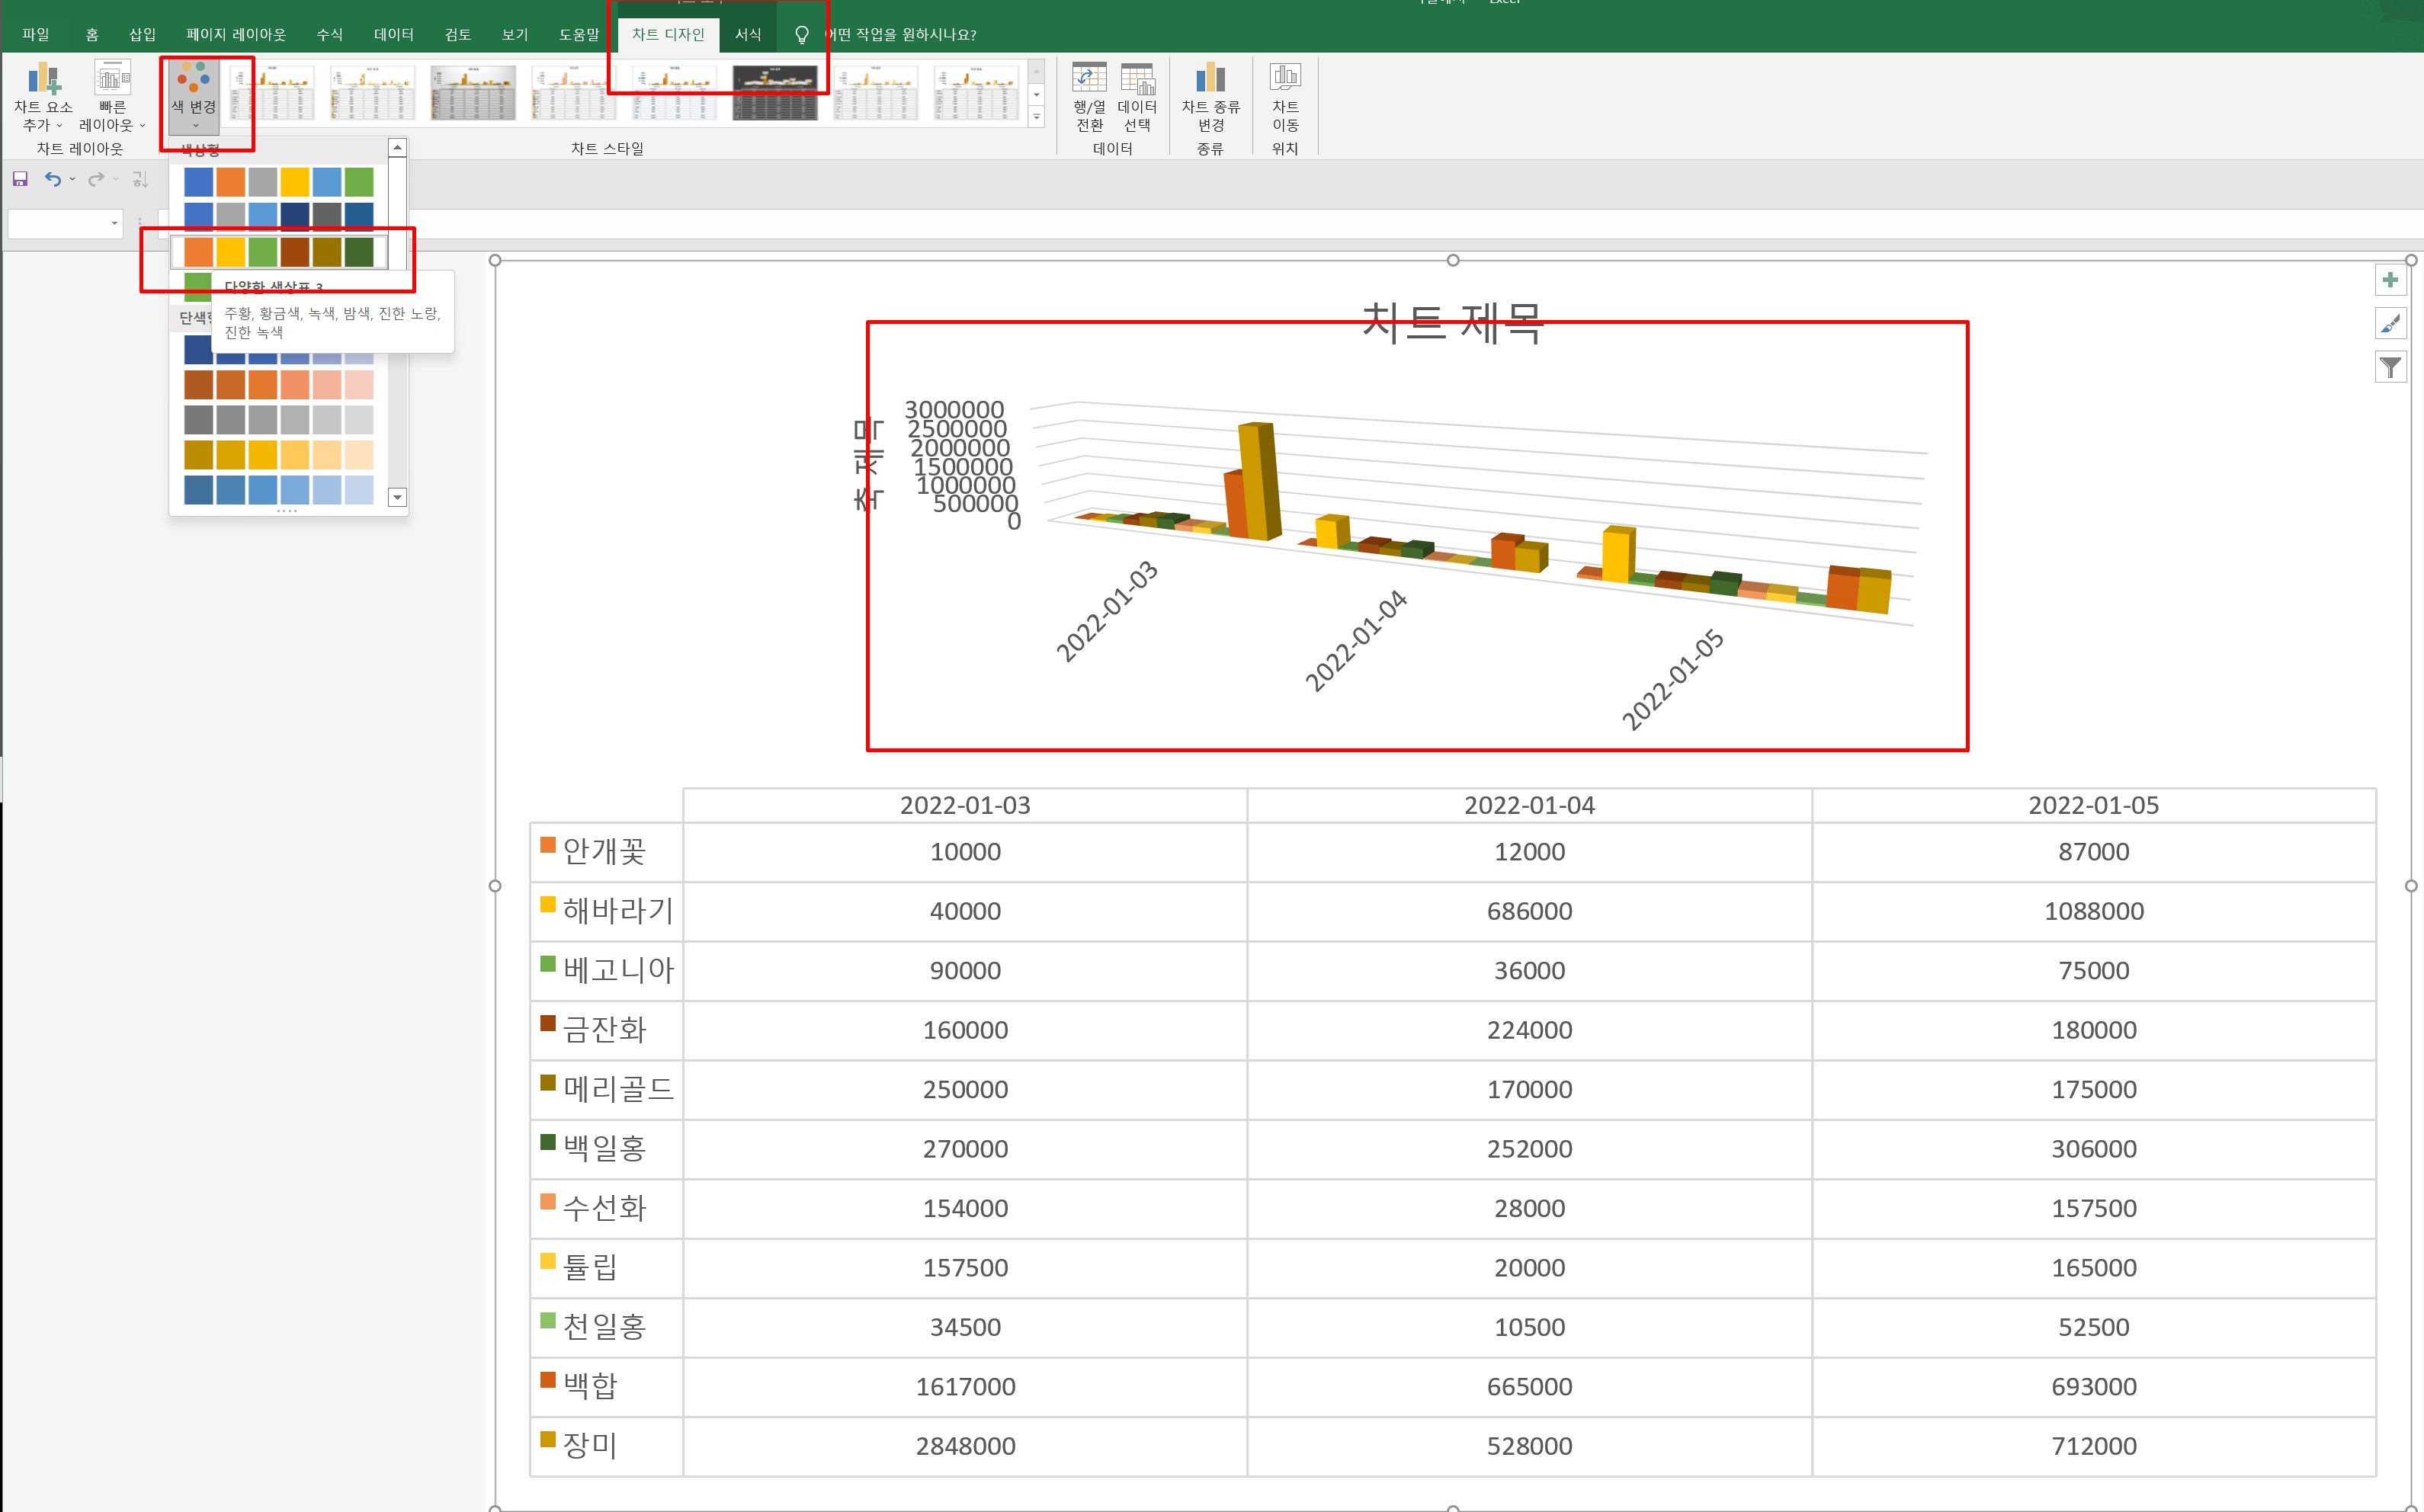Open the chart styles paintbrush button
The width and height of the screenshot is (2424, 1512).
[2390, 324]
